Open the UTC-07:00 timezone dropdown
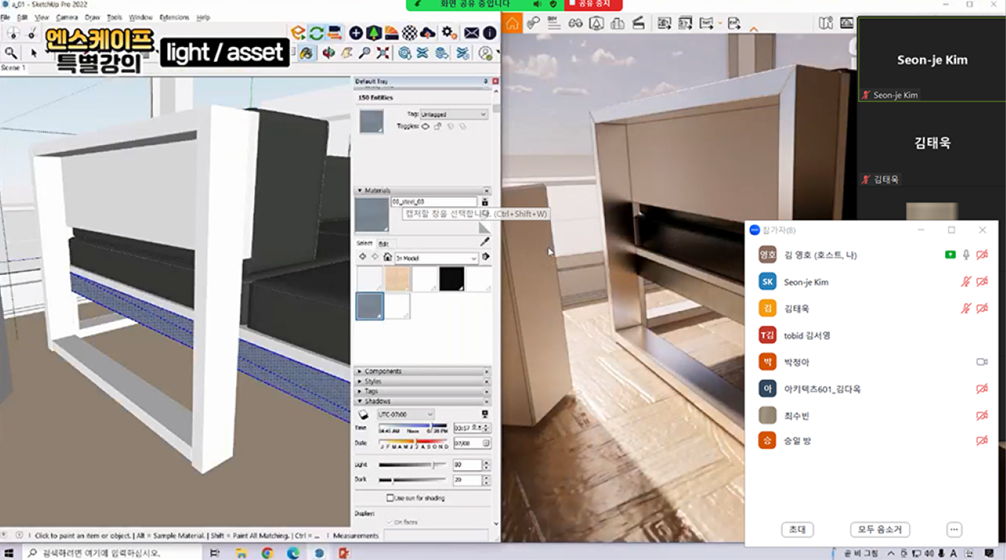 click(405, 414)
